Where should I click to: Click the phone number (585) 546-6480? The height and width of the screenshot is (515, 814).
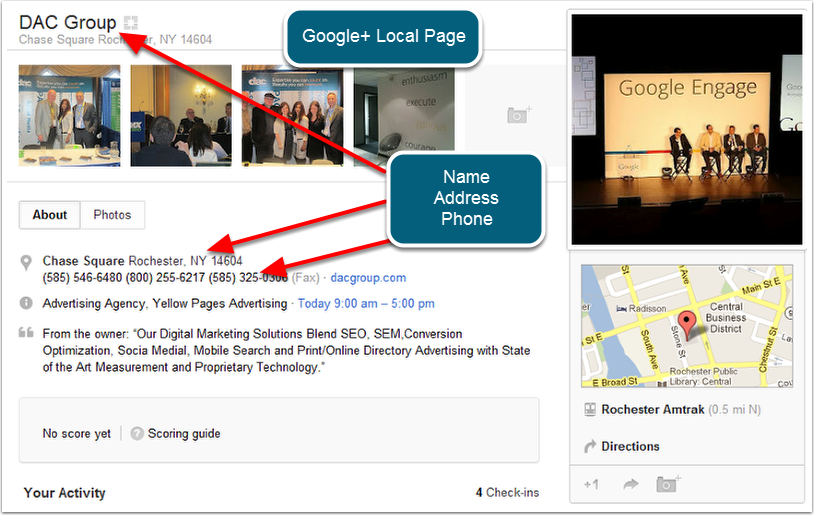coord(82,278)
